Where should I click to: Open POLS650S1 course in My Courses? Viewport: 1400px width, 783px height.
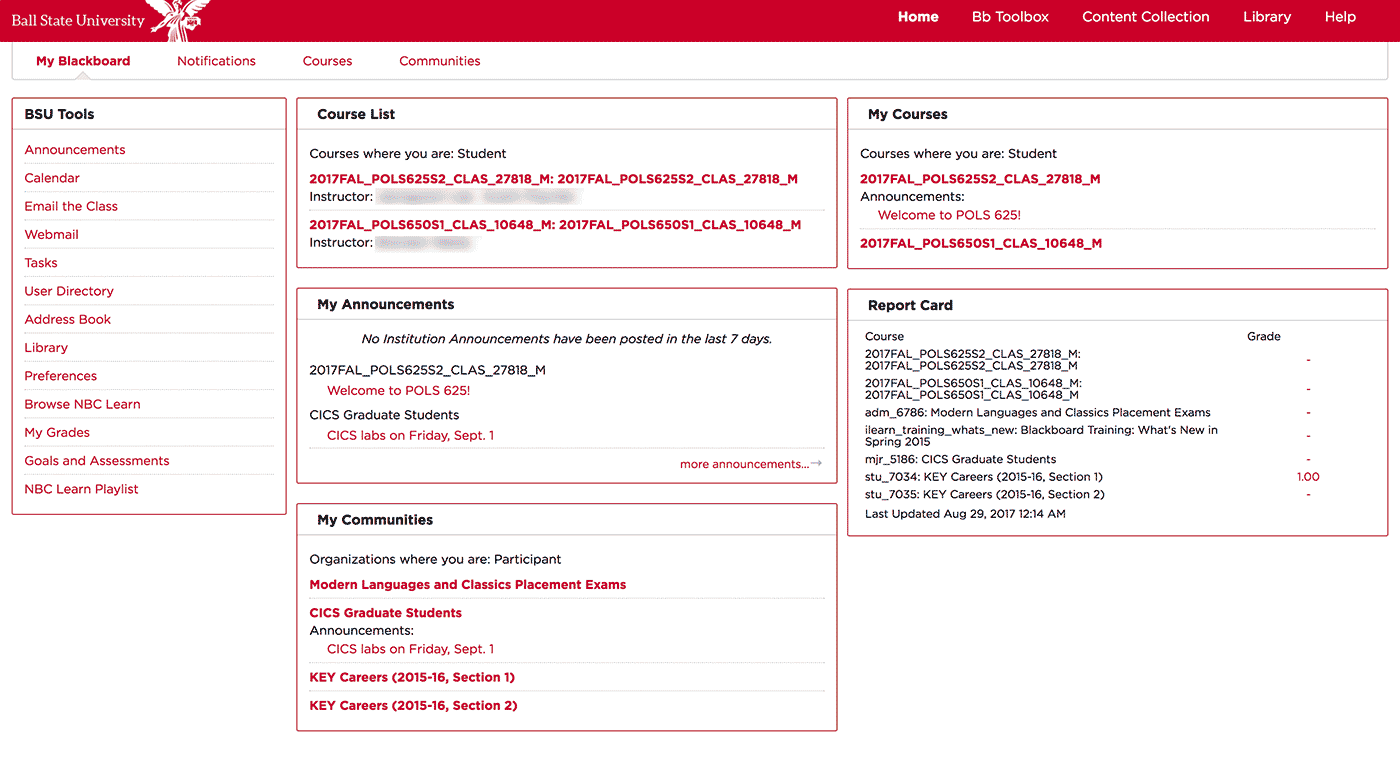981,243
